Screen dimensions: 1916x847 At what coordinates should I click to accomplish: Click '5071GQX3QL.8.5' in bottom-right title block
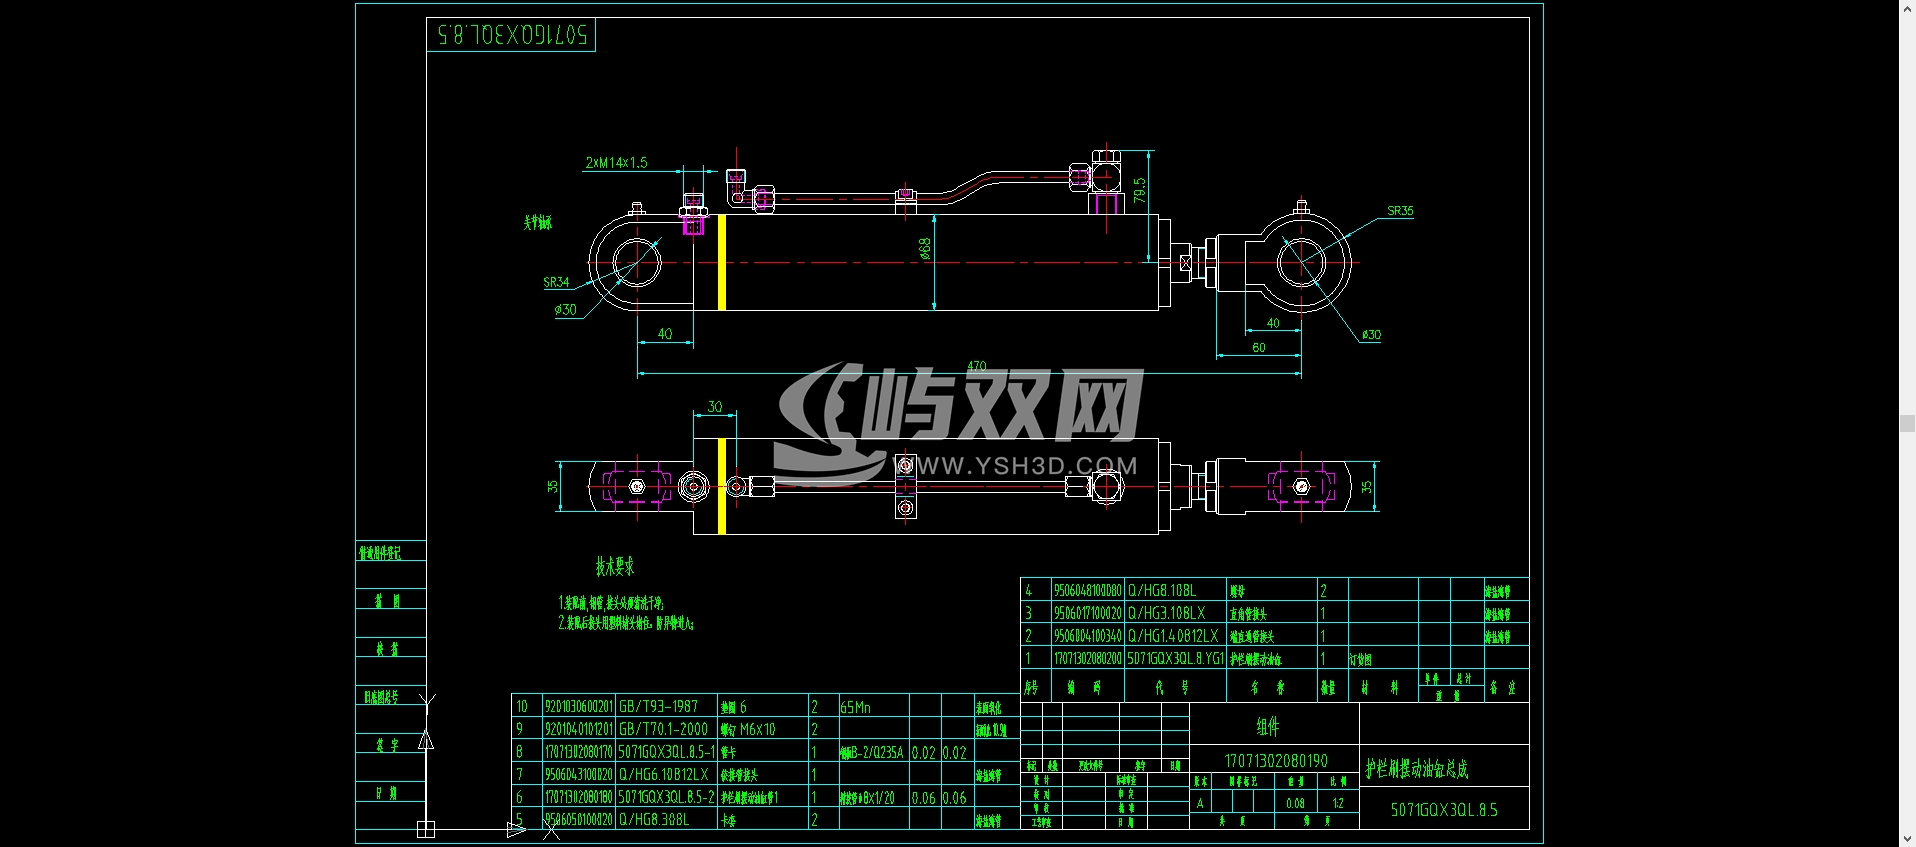pyautogui.click(x=1444, y=810)
